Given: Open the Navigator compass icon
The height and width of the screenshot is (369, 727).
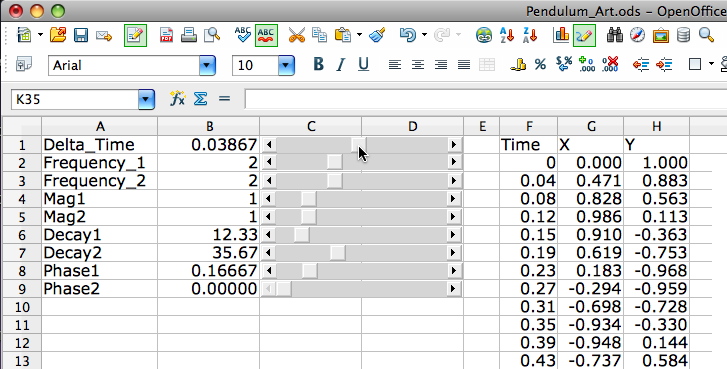Looking at the screenshot, I should 638,35.
